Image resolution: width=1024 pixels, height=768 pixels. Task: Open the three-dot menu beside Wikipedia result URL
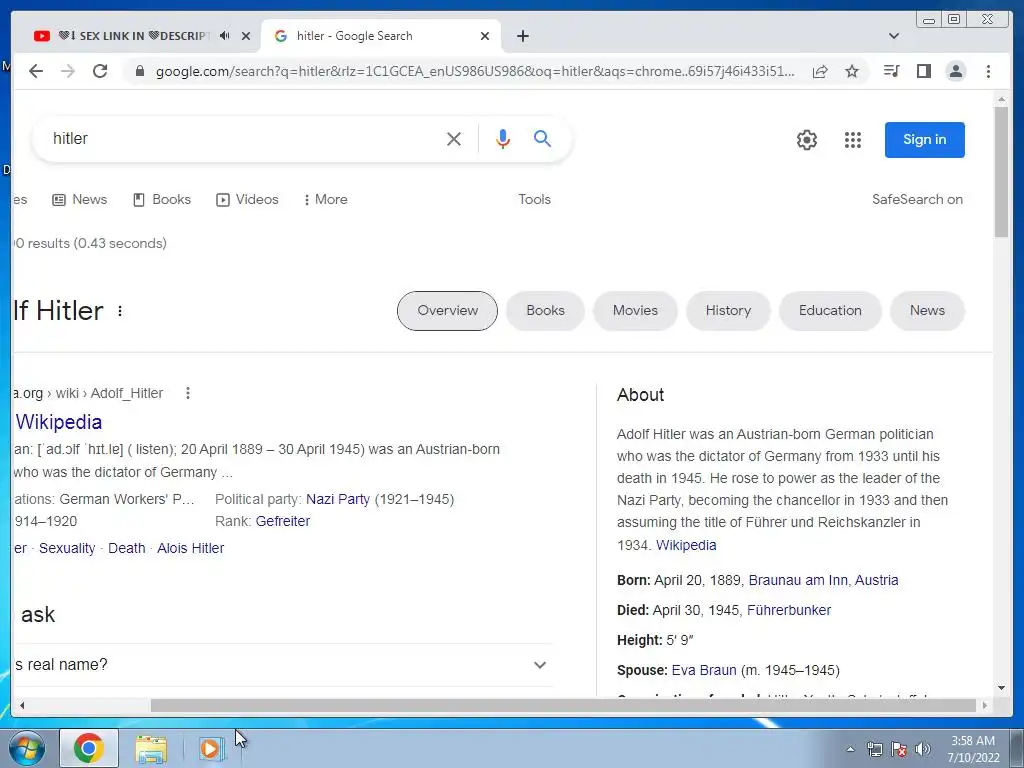click(188, 392)
